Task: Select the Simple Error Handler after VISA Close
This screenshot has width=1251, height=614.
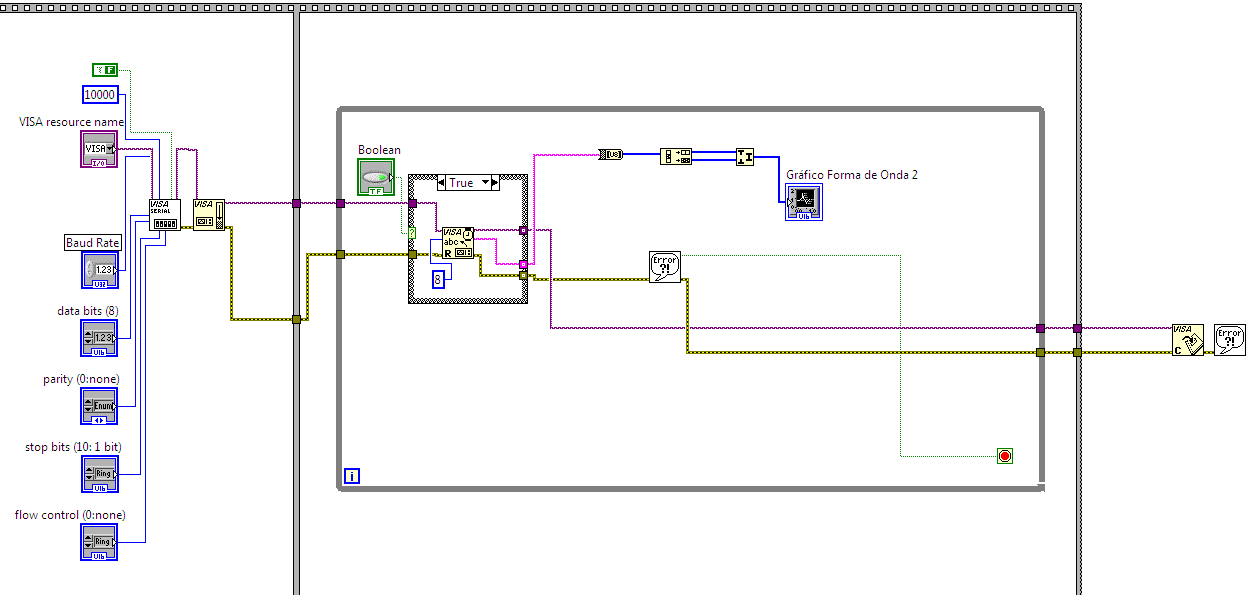Action: (1230, 339)
